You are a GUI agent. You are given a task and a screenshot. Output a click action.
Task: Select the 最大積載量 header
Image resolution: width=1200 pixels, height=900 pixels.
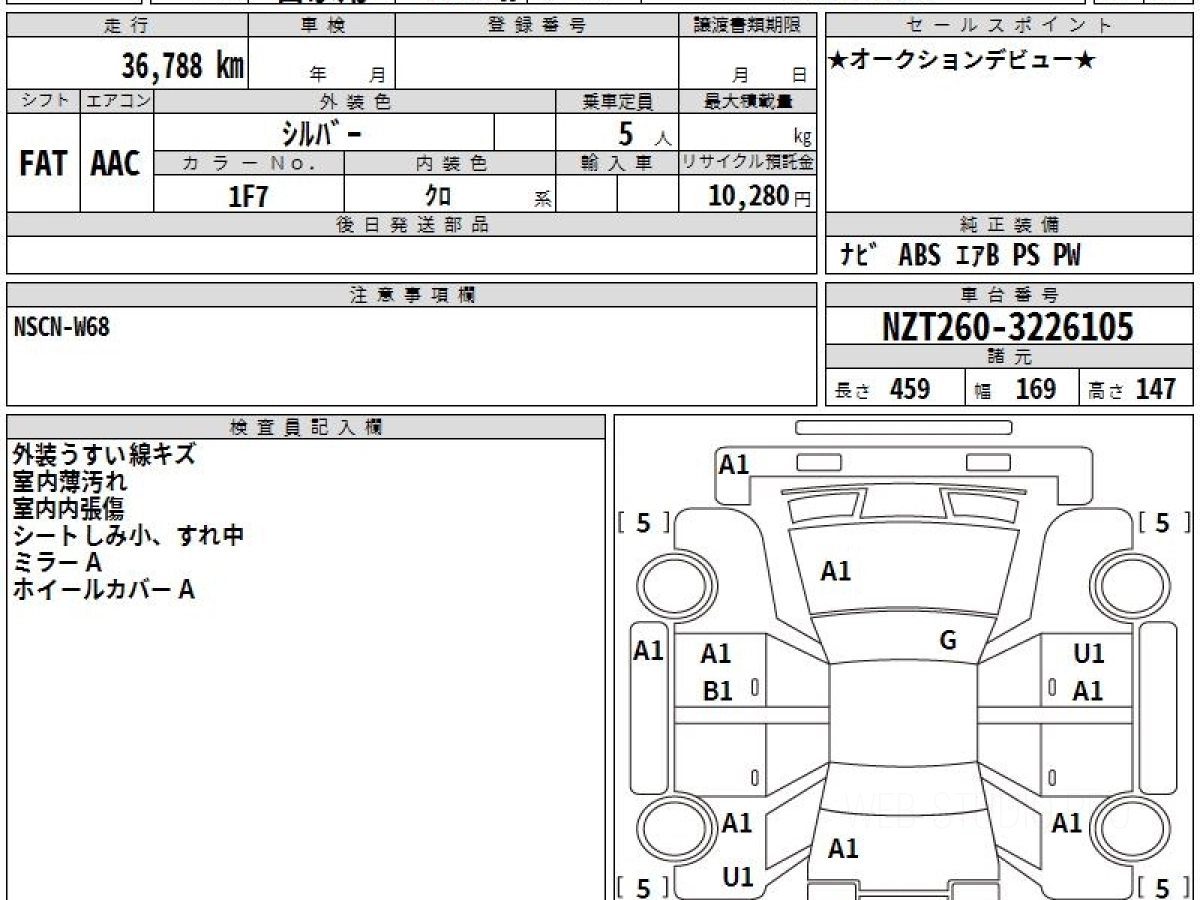point(747,101)
